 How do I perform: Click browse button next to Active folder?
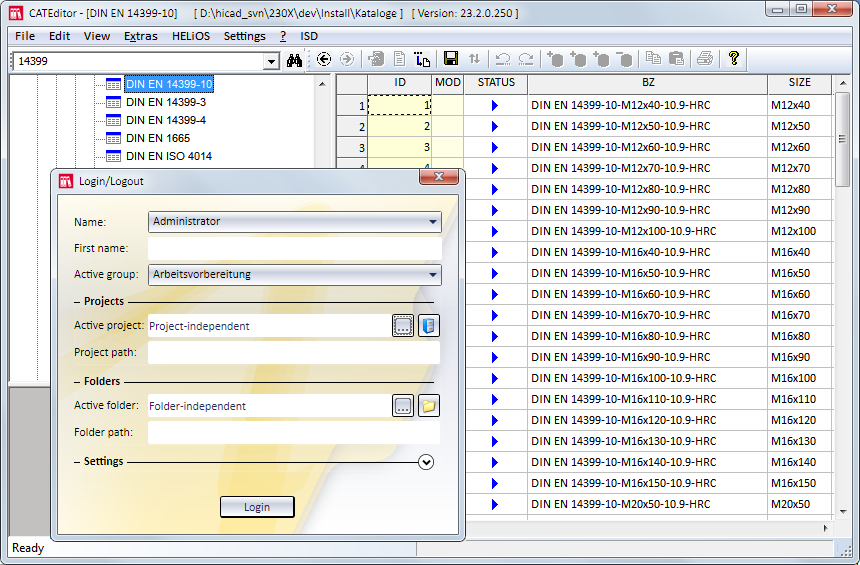[x=403, y=406]
